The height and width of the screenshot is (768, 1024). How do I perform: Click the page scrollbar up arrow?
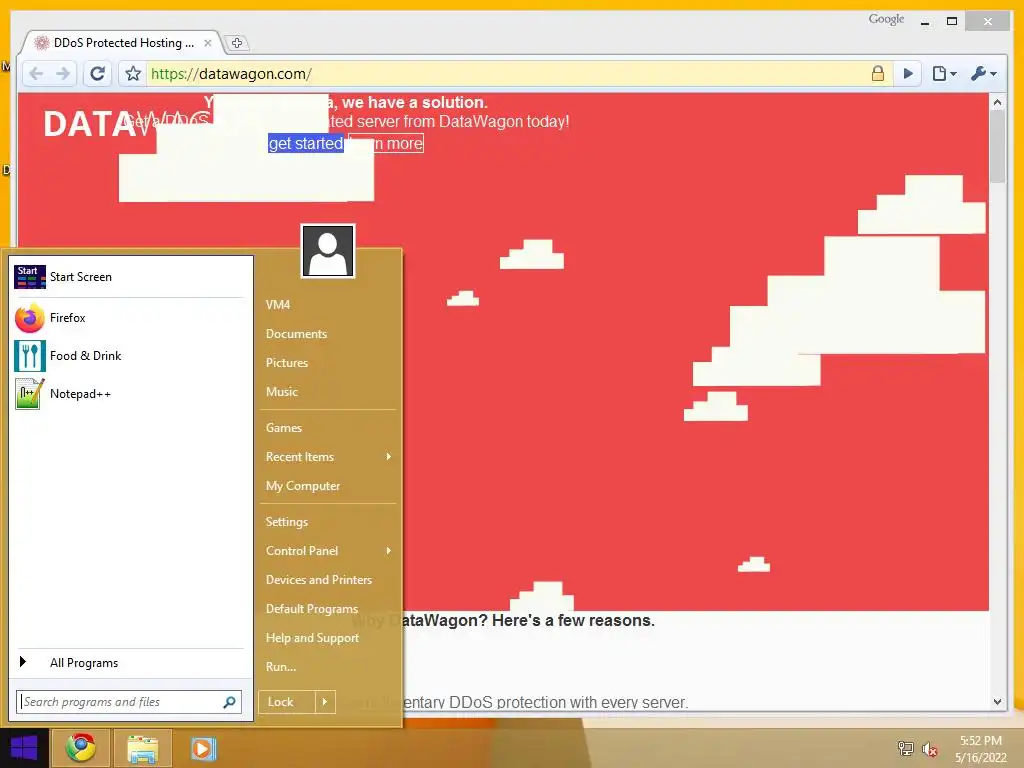click(997, 102)
